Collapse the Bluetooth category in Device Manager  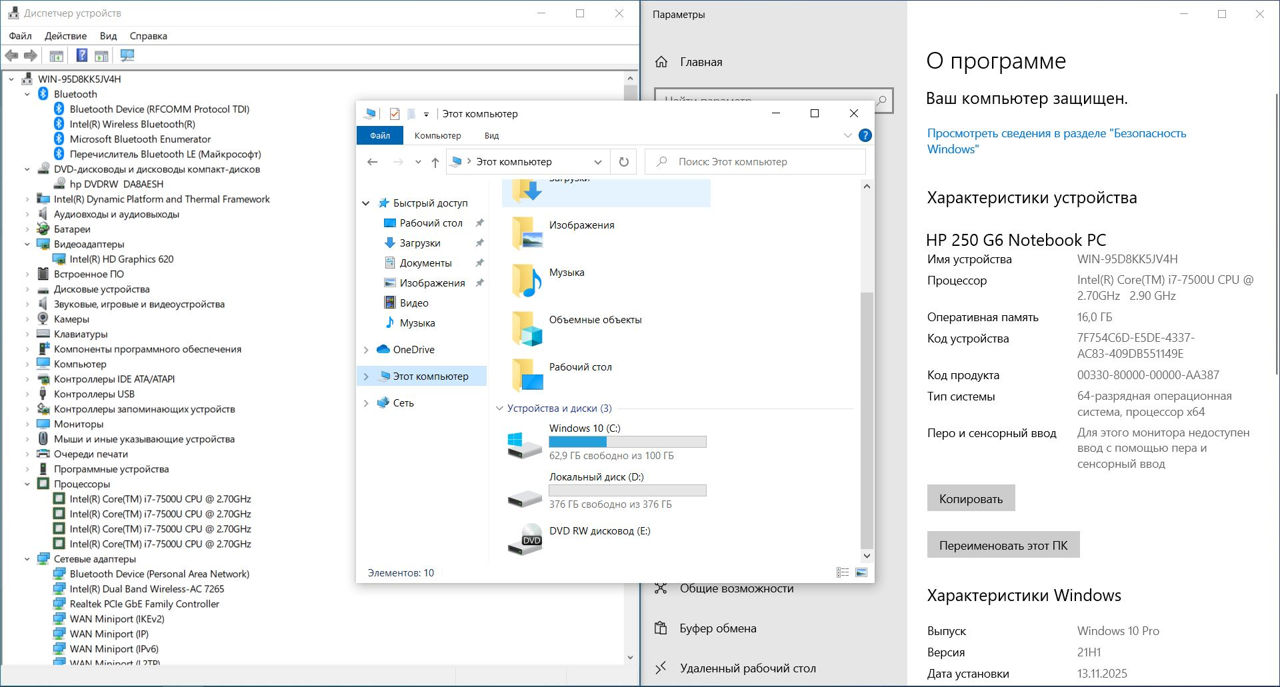point(27,94)
